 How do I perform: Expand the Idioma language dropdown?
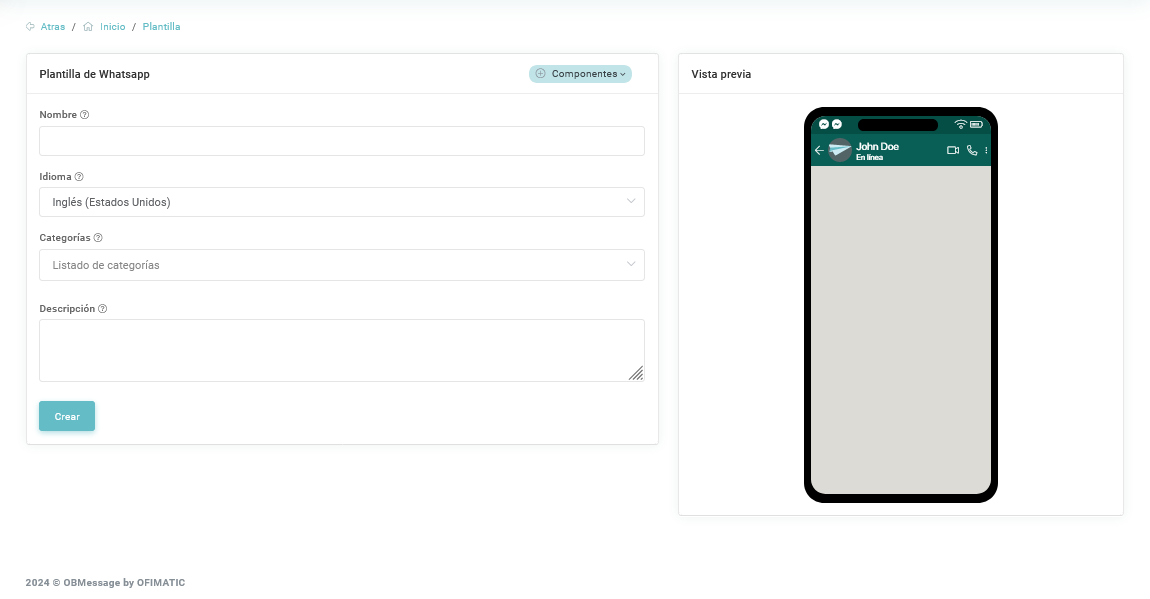click(x=341, y=202)
